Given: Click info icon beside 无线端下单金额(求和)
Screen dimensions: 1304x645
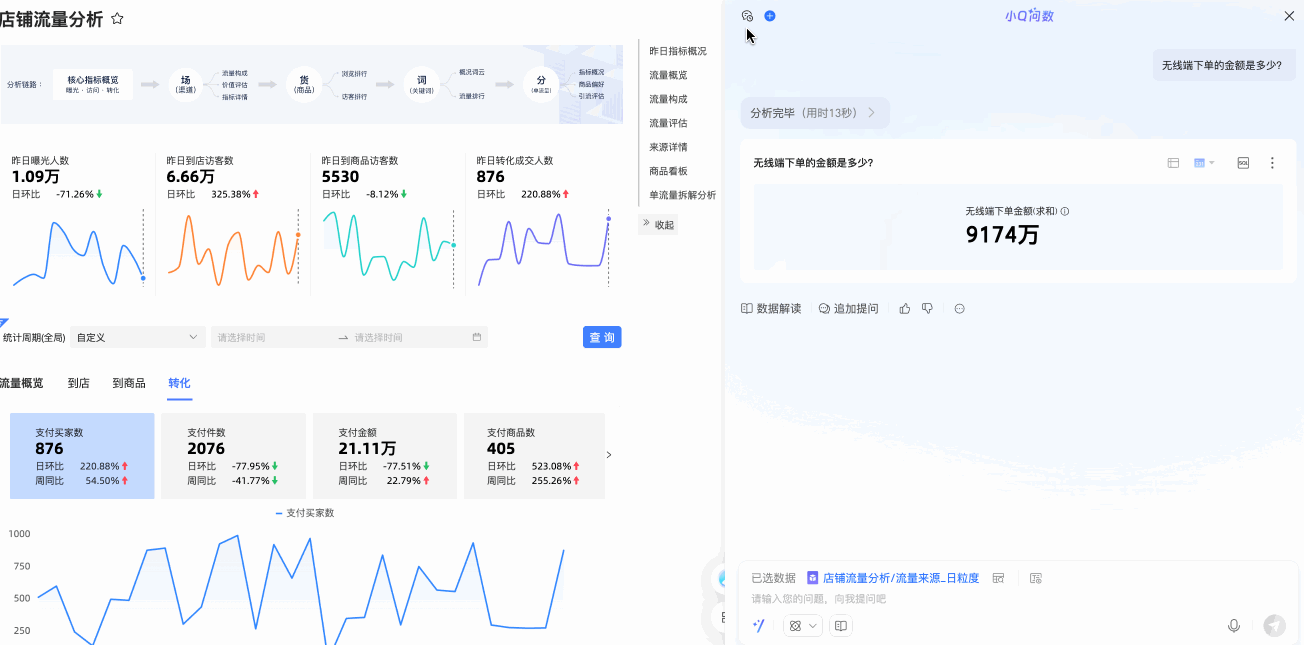Looking at the screenshot, I should [1065, 212].
